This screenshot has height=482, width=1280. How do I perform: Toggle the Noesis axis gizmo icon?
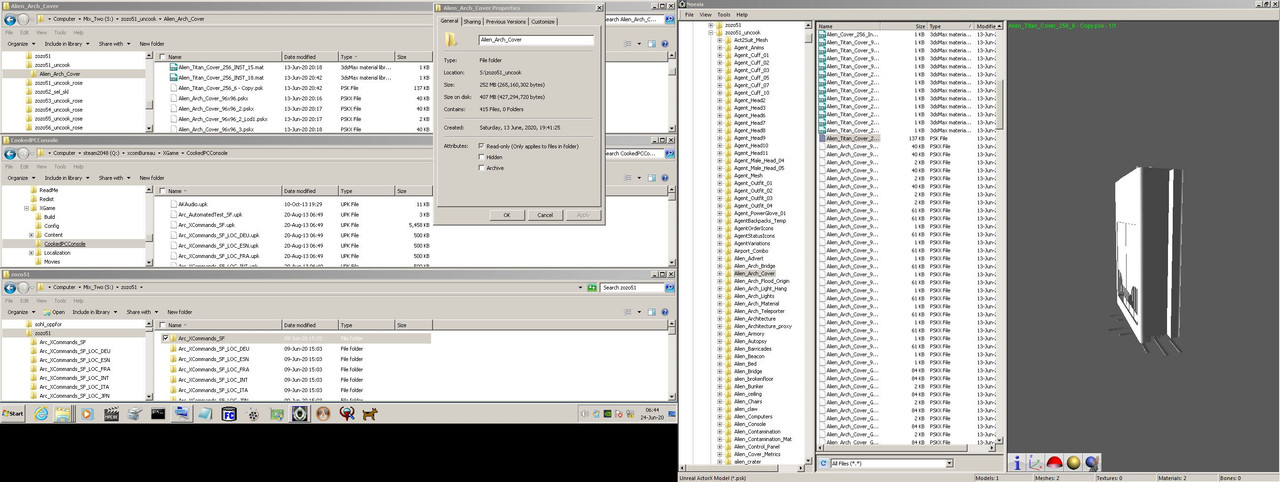click(x=1035, y=463)
